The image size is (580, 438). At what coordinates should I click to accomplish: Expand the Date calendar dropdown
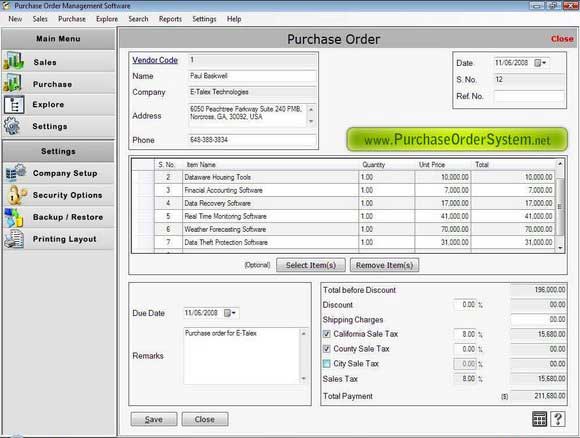[540, 63]
